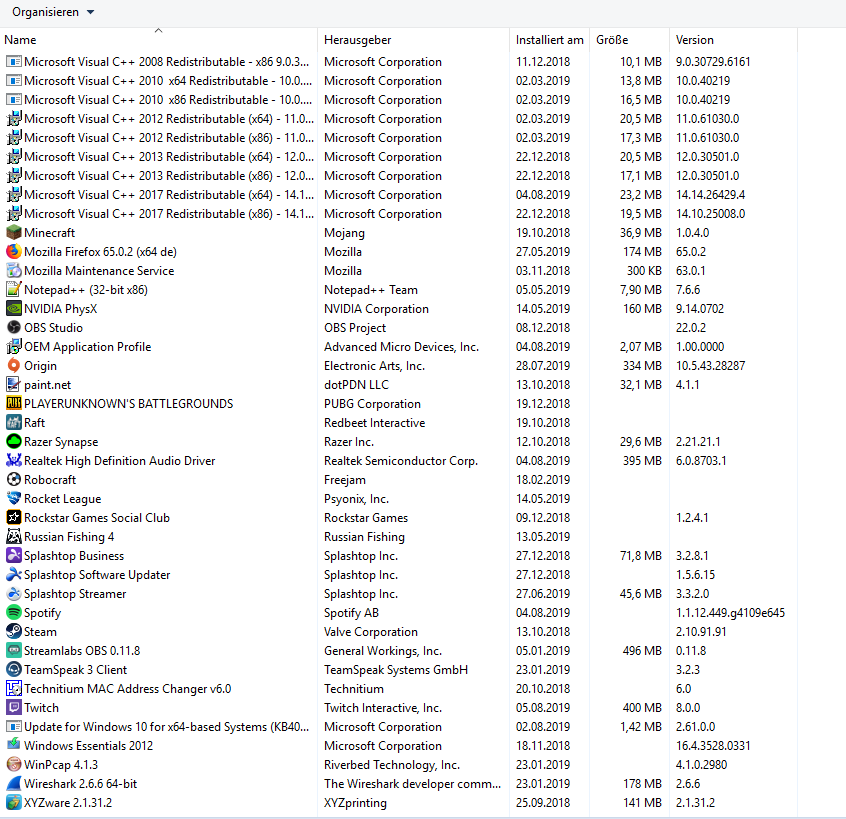Click install date 25.09.2018

click(543, 802)
